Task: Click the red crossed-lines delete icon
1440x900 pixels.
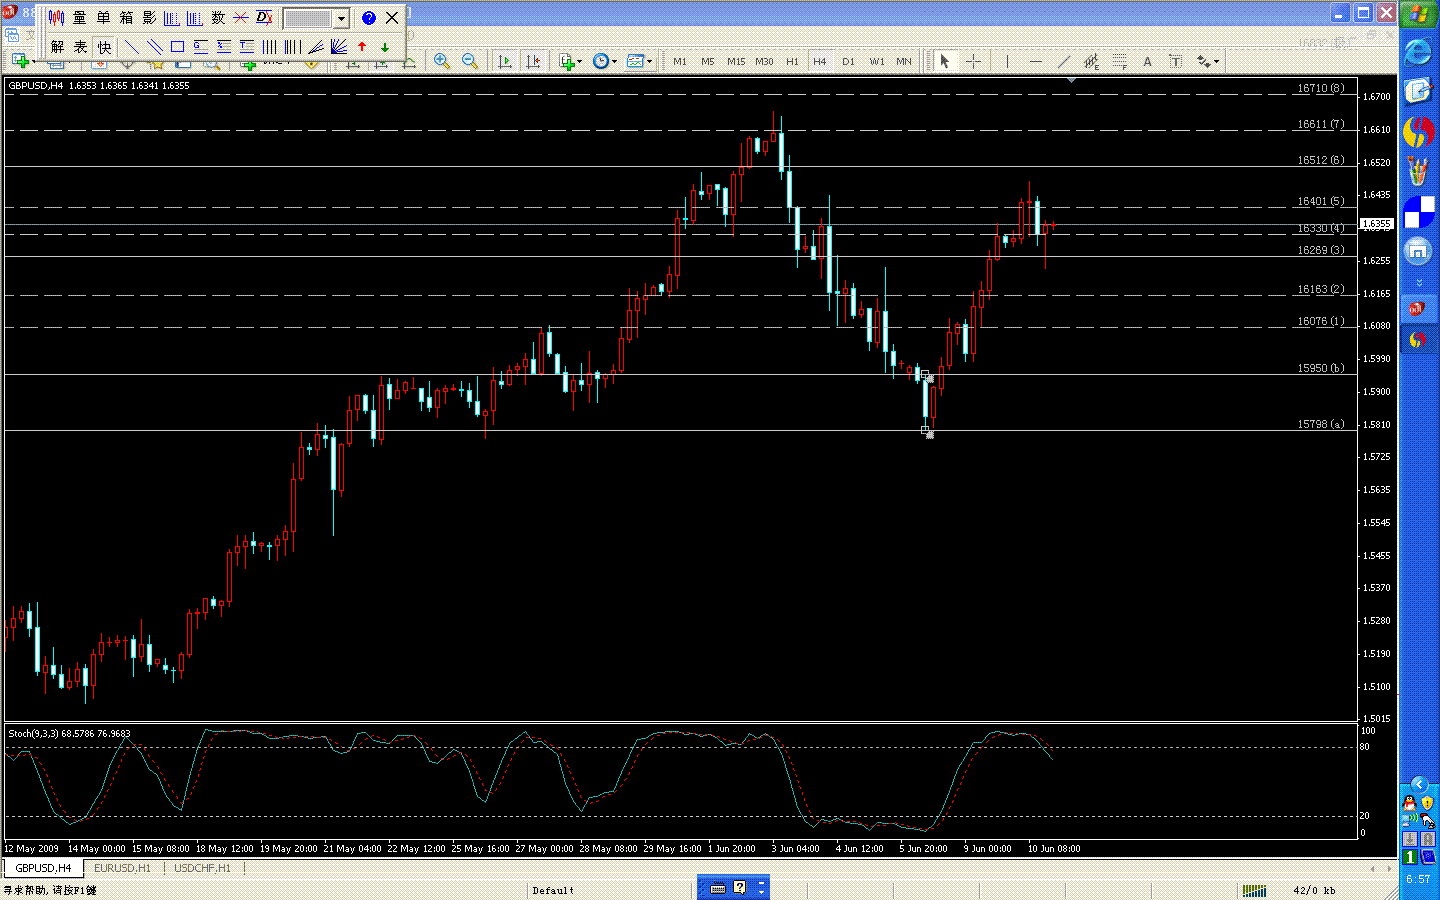Action: (241, 18)
